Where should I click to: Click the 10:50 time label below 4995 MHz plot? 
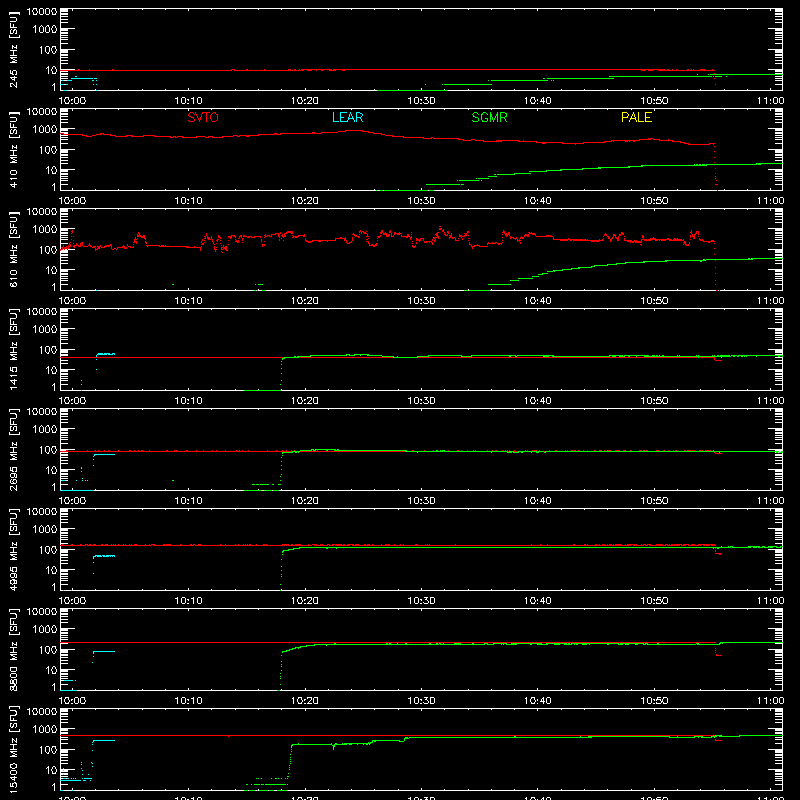tap(654, 601)
